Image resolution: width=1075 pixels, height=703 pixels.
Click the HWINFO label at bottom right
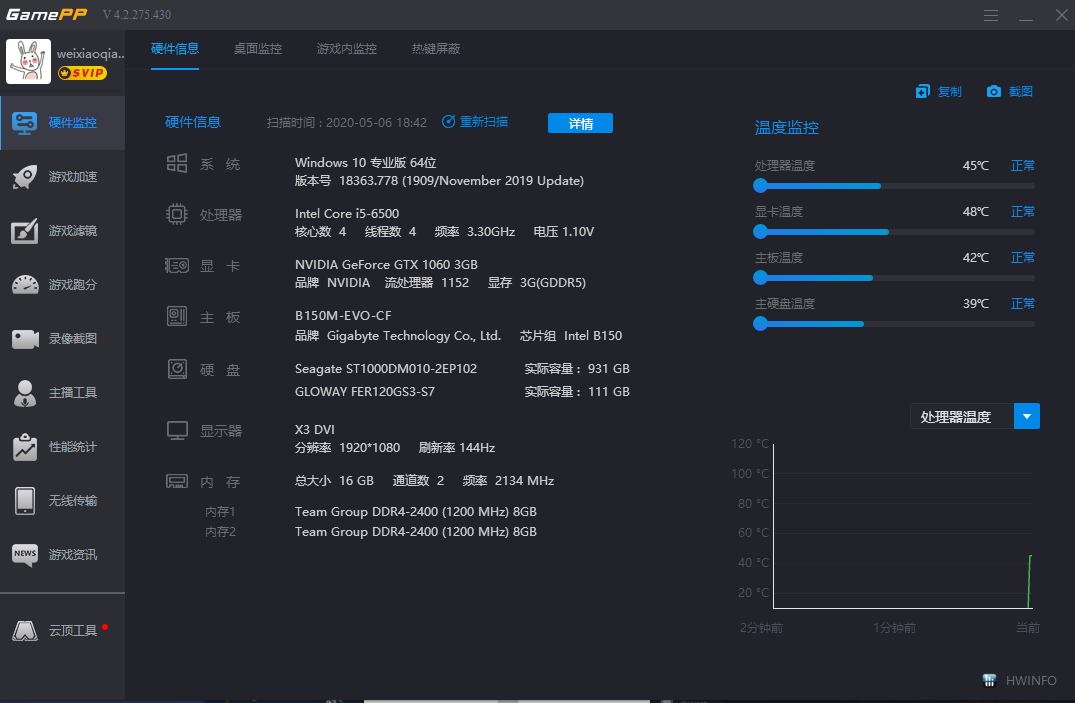click(1031, 680)
